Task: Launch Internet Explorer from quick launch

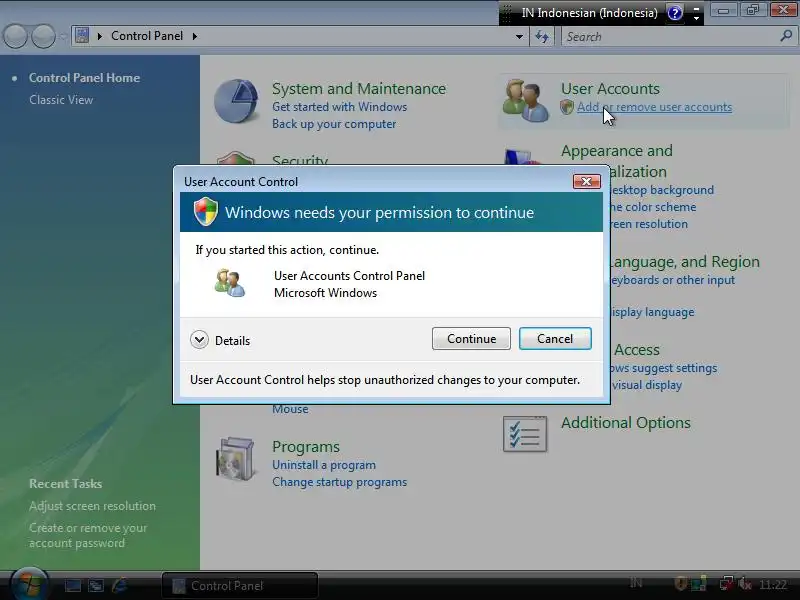Action: pyautogui.click(x=120, y=585)
